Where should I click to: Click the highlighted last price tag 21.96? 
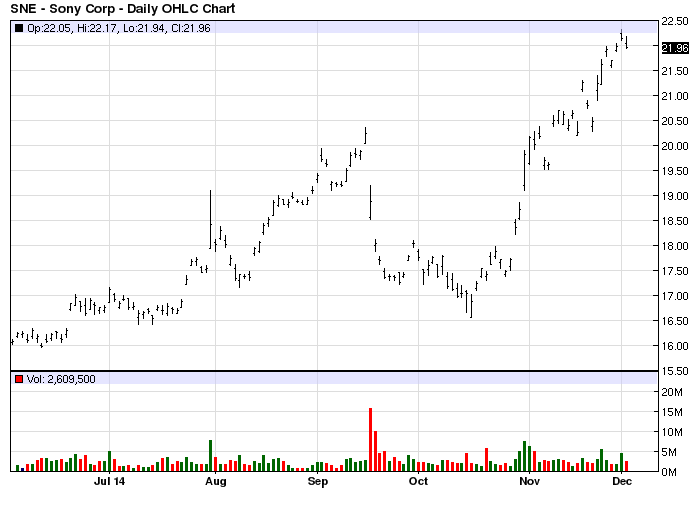[675, 48]
